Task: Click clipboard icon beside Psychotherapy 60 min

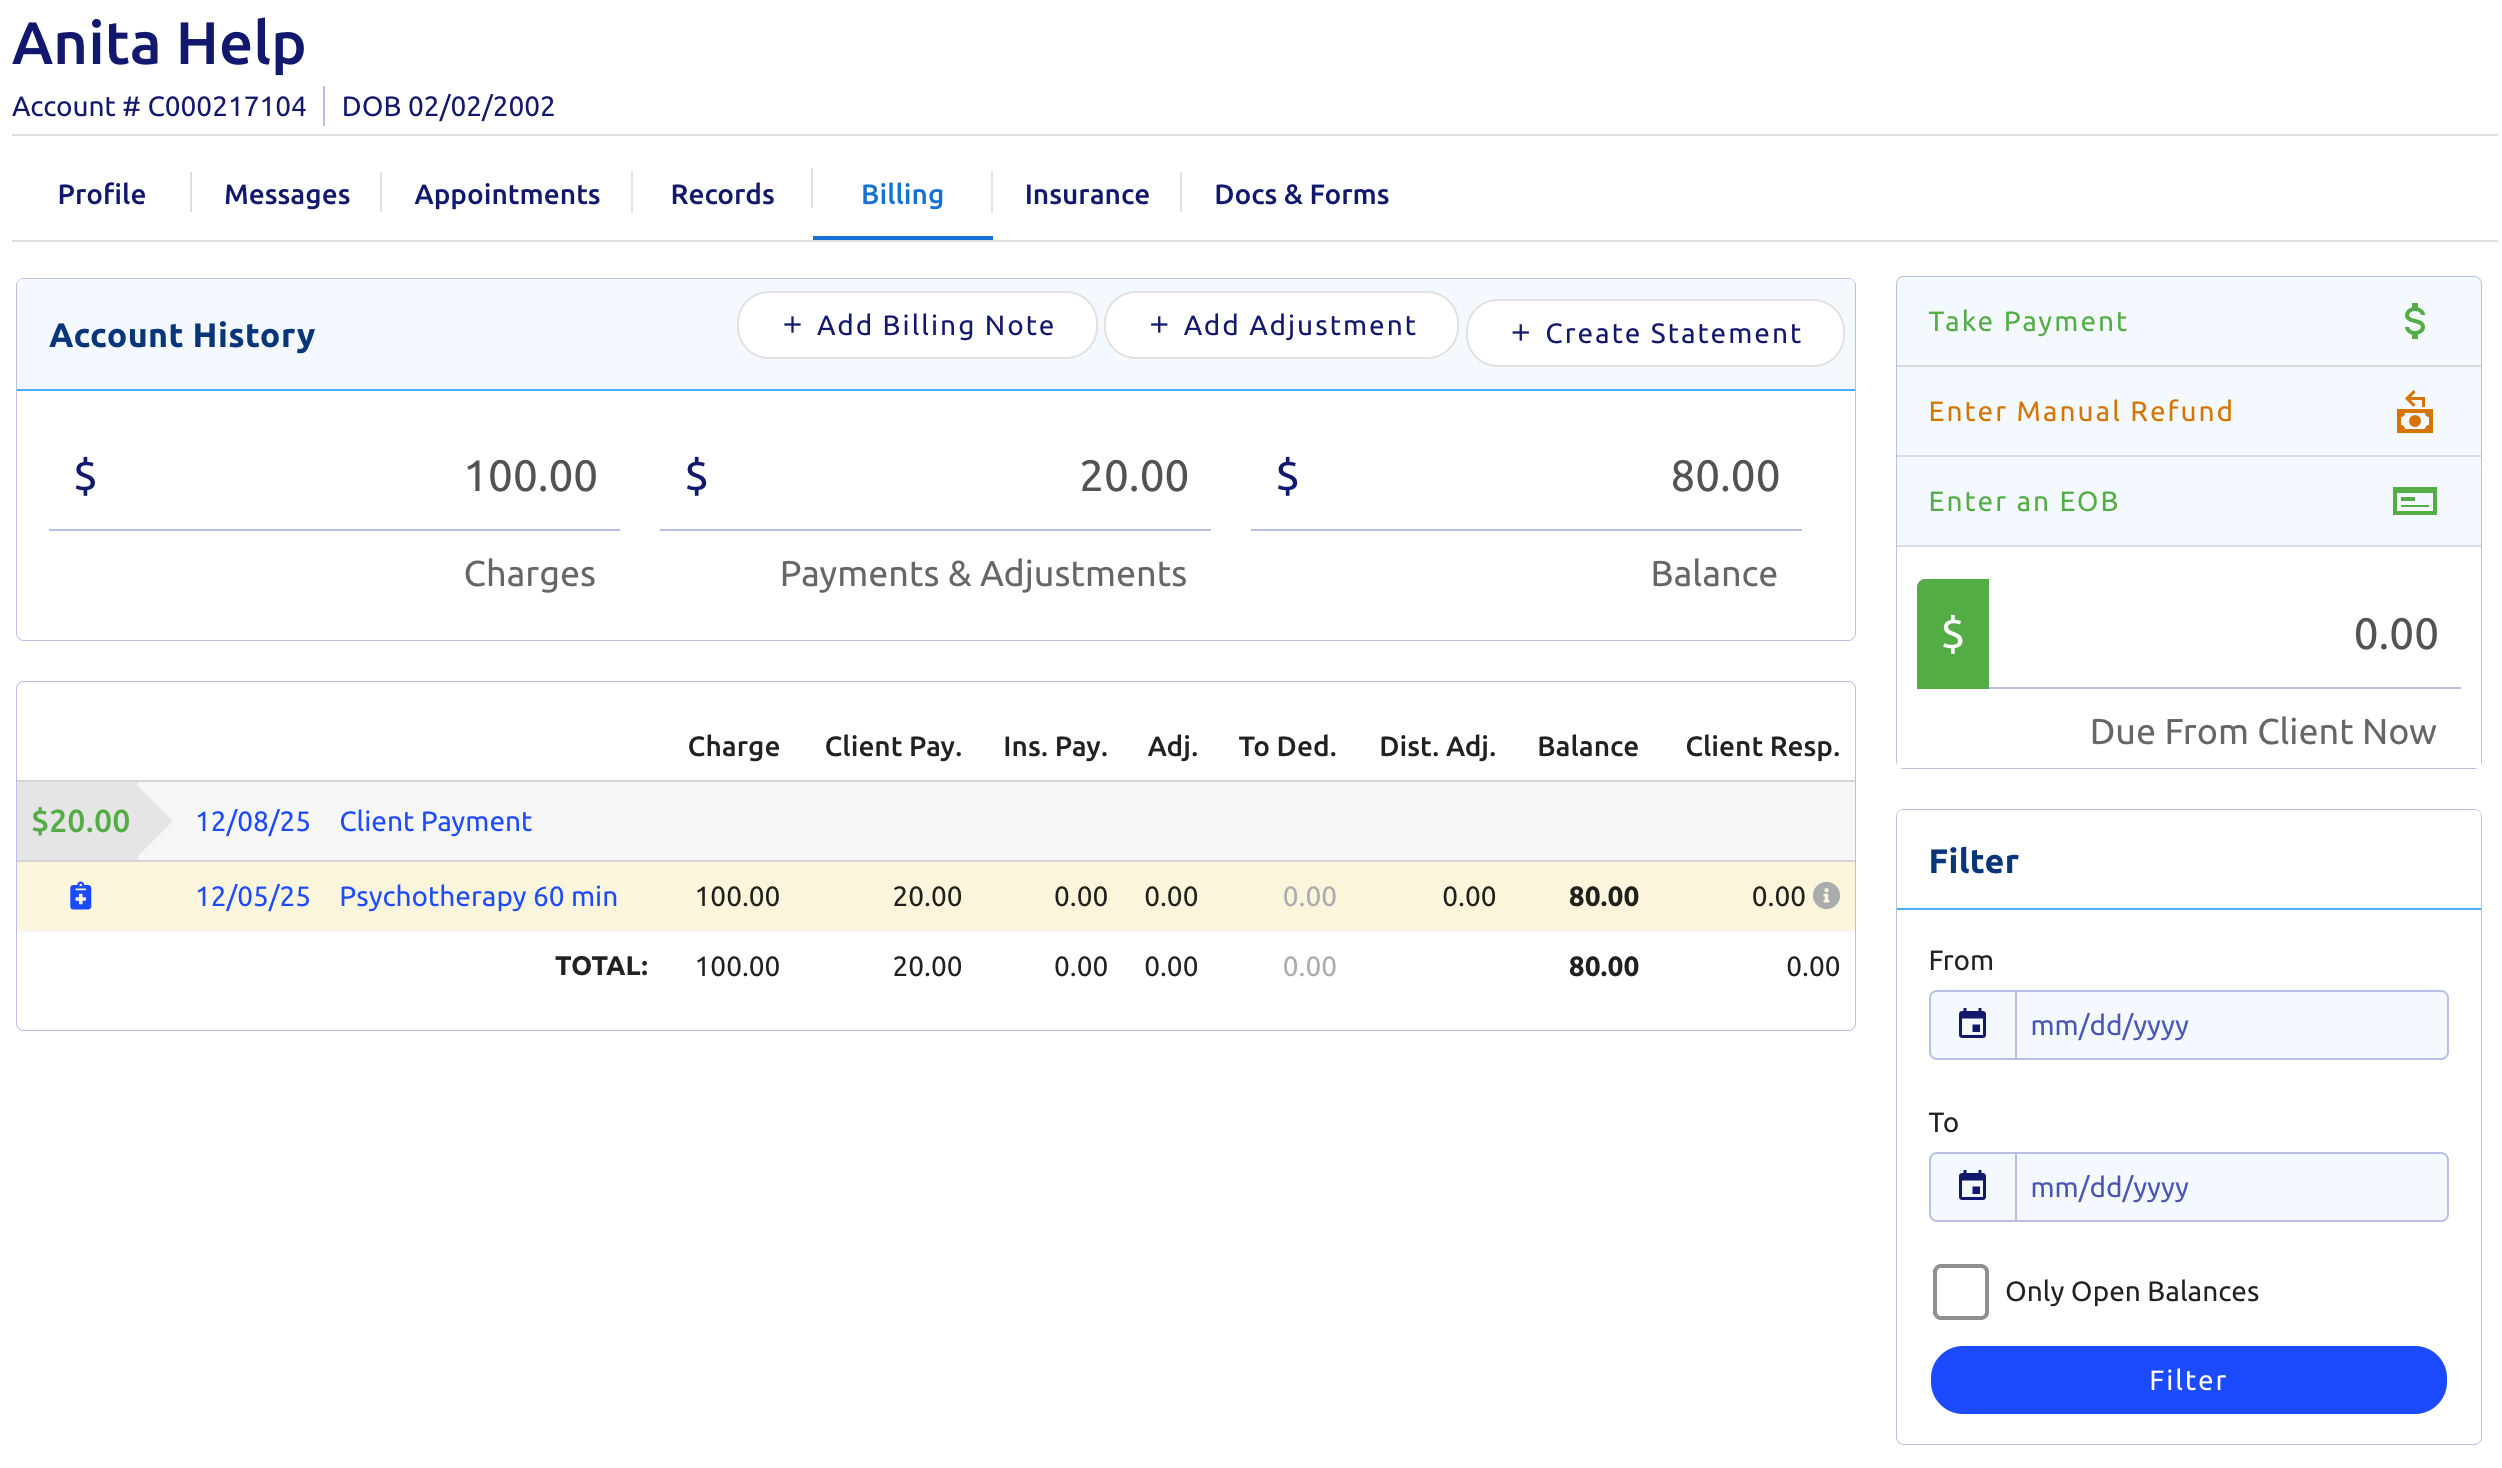Action: pyautogui.click(x=81, y=896)
